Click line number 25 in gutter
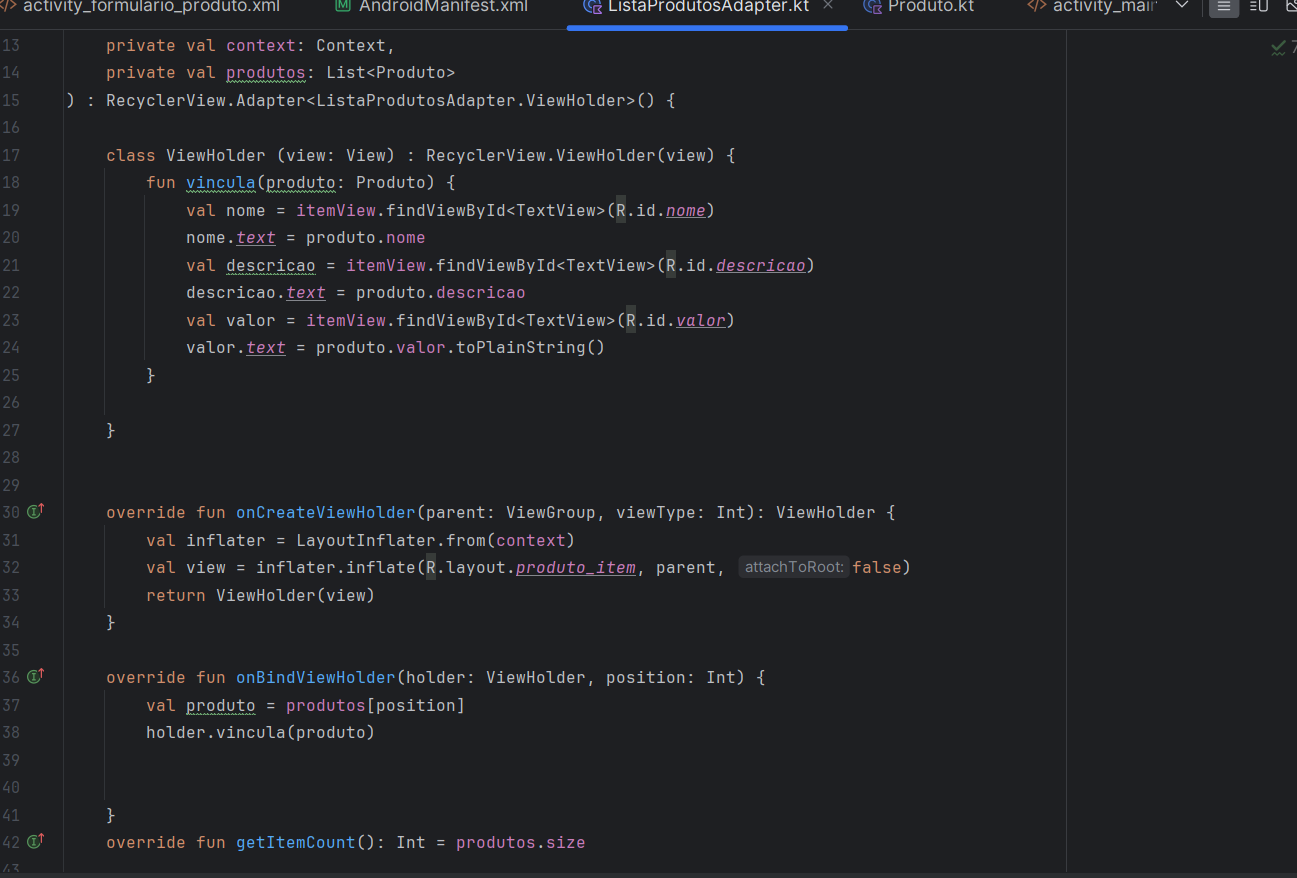1297x878 pixels. click(11, 375)
